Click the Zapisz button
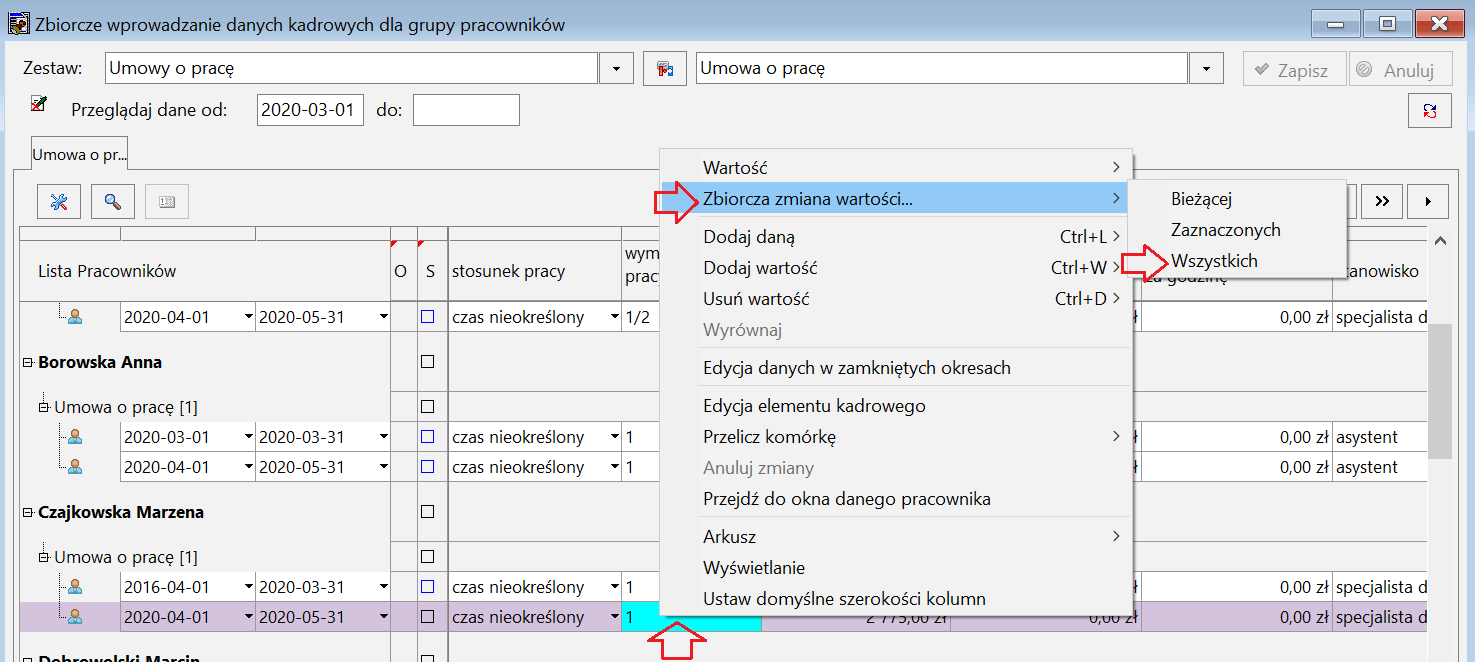1475x662 pixels. pyautogui.click(x=1294, y=70)
